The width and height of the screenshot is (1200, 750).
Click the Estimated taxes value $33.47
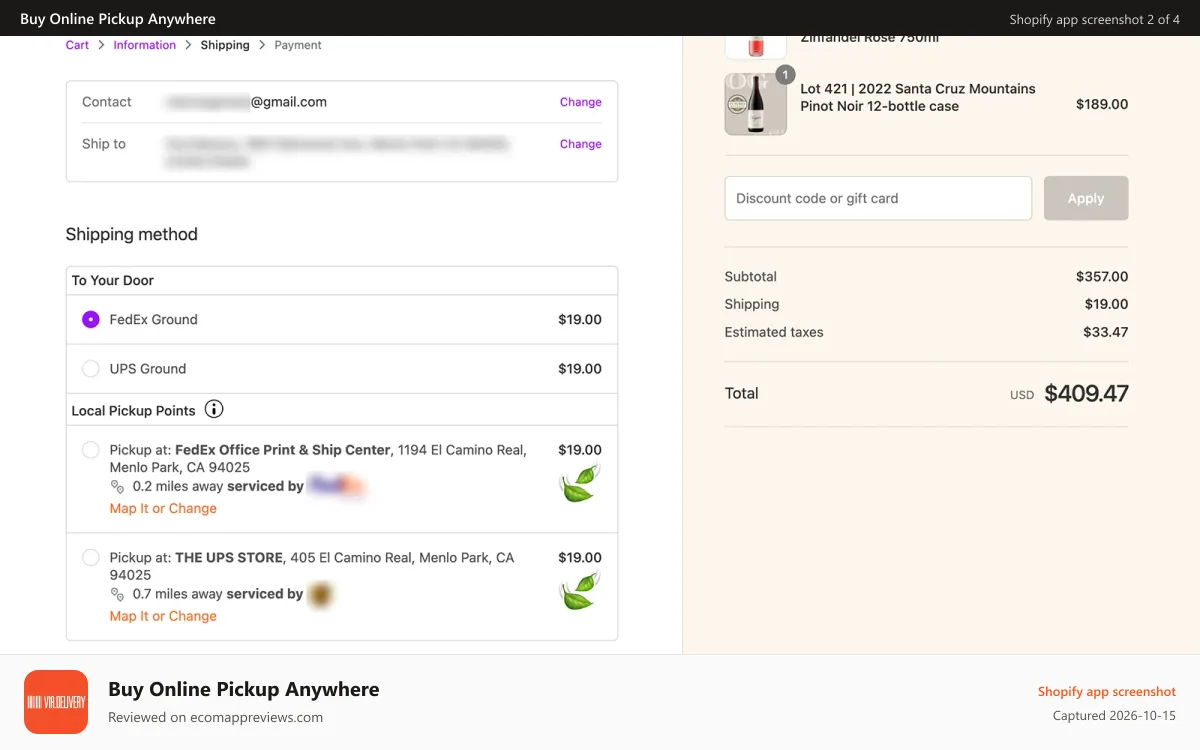tap(1106, 333)
